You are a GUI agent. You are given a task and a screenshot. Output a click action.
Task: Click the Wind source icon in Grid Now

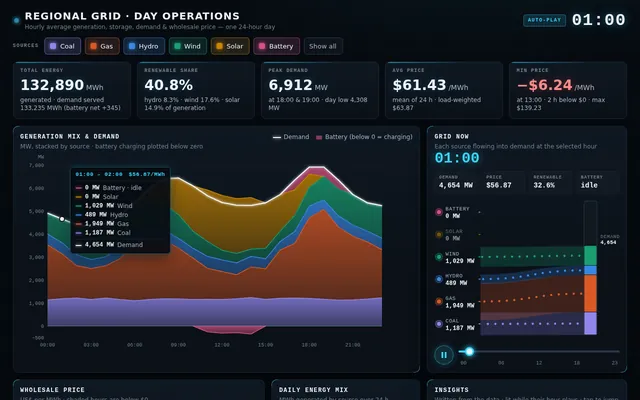pos(439,257)
